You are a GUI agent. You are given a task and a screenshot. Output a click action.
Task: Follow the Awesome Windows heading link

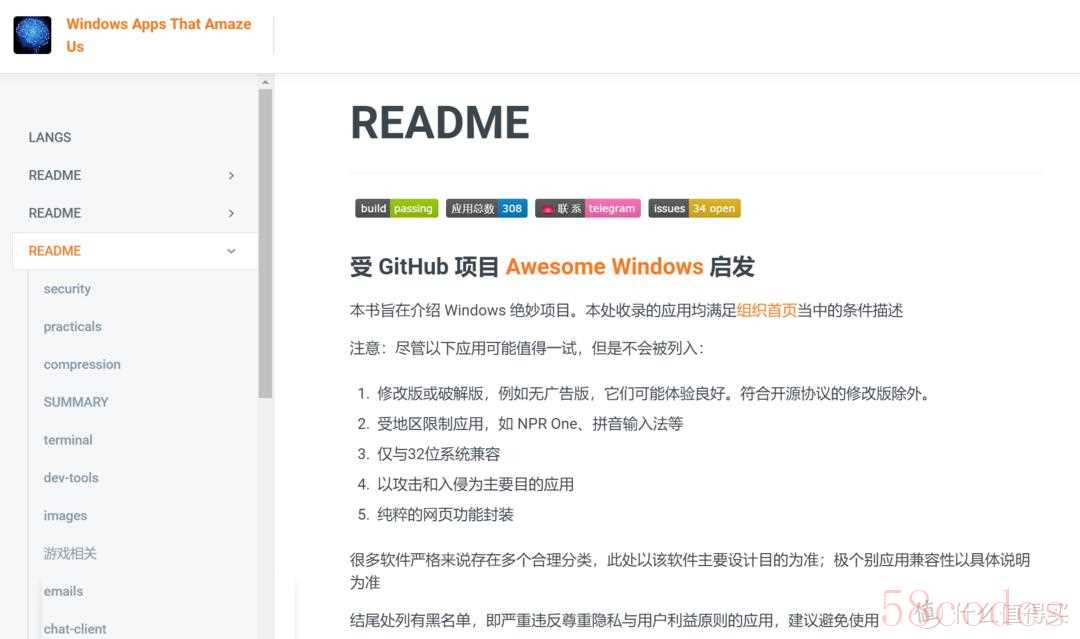[604, 266]
